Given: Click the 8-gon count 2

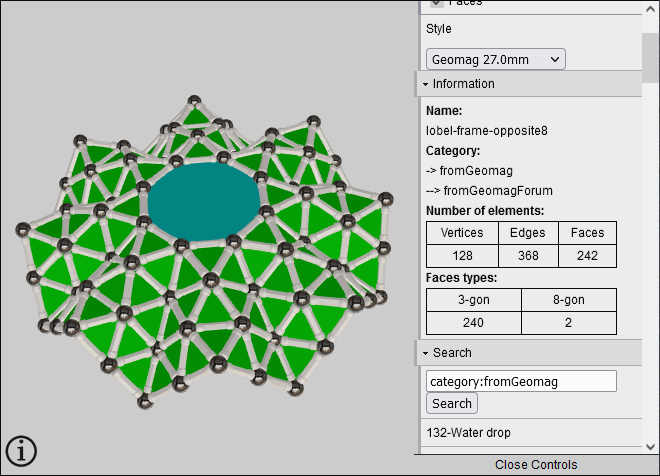Looking at the screenshot, I should [x=569, y=323].
